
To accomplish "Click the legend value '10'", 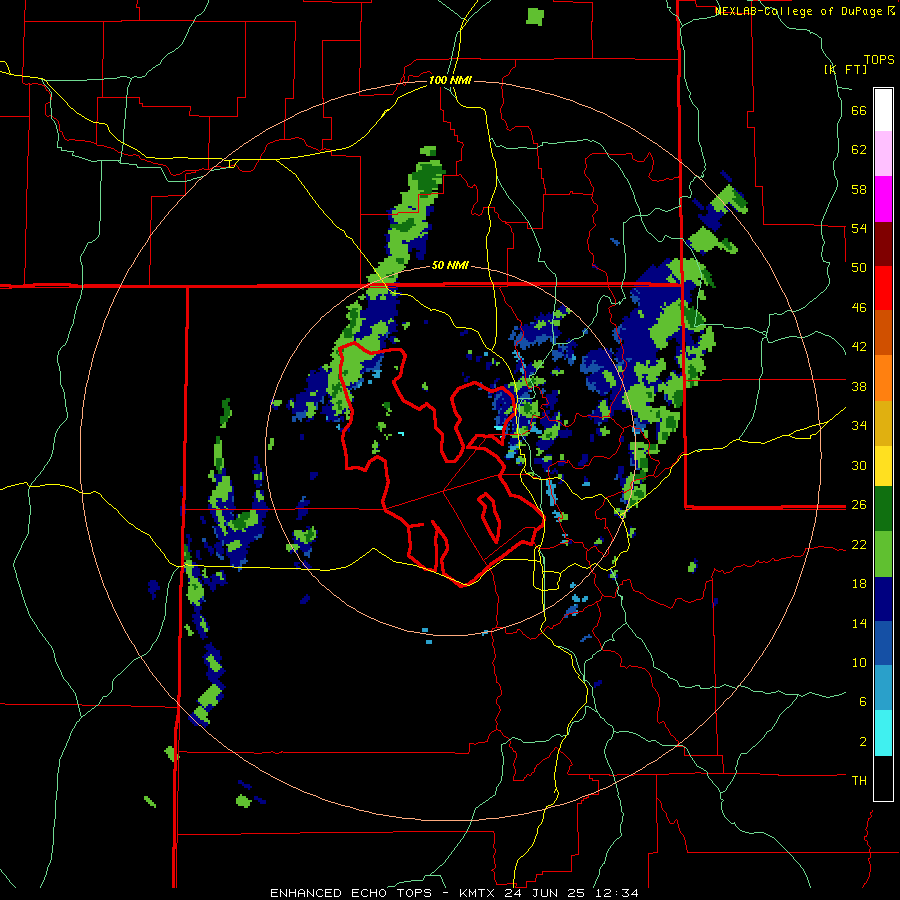I will [859, 662].
